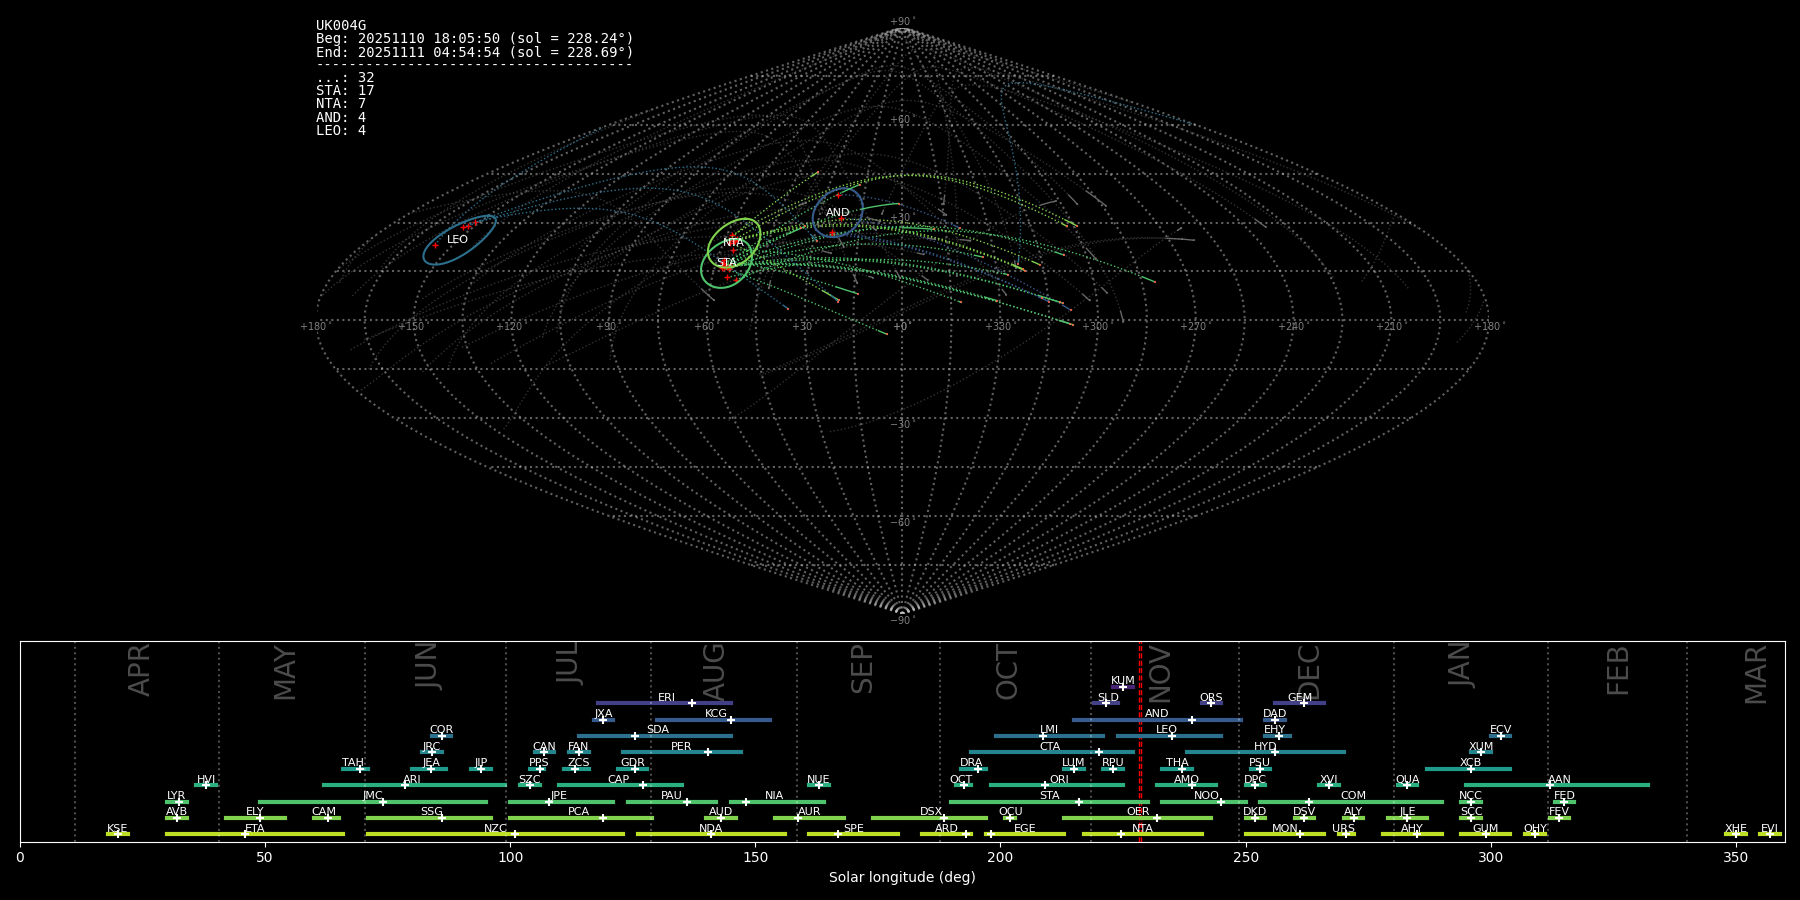The image size is (1800, 900).
Task: Click the CAP shower label in timeline
Action: tap(618, 779)
